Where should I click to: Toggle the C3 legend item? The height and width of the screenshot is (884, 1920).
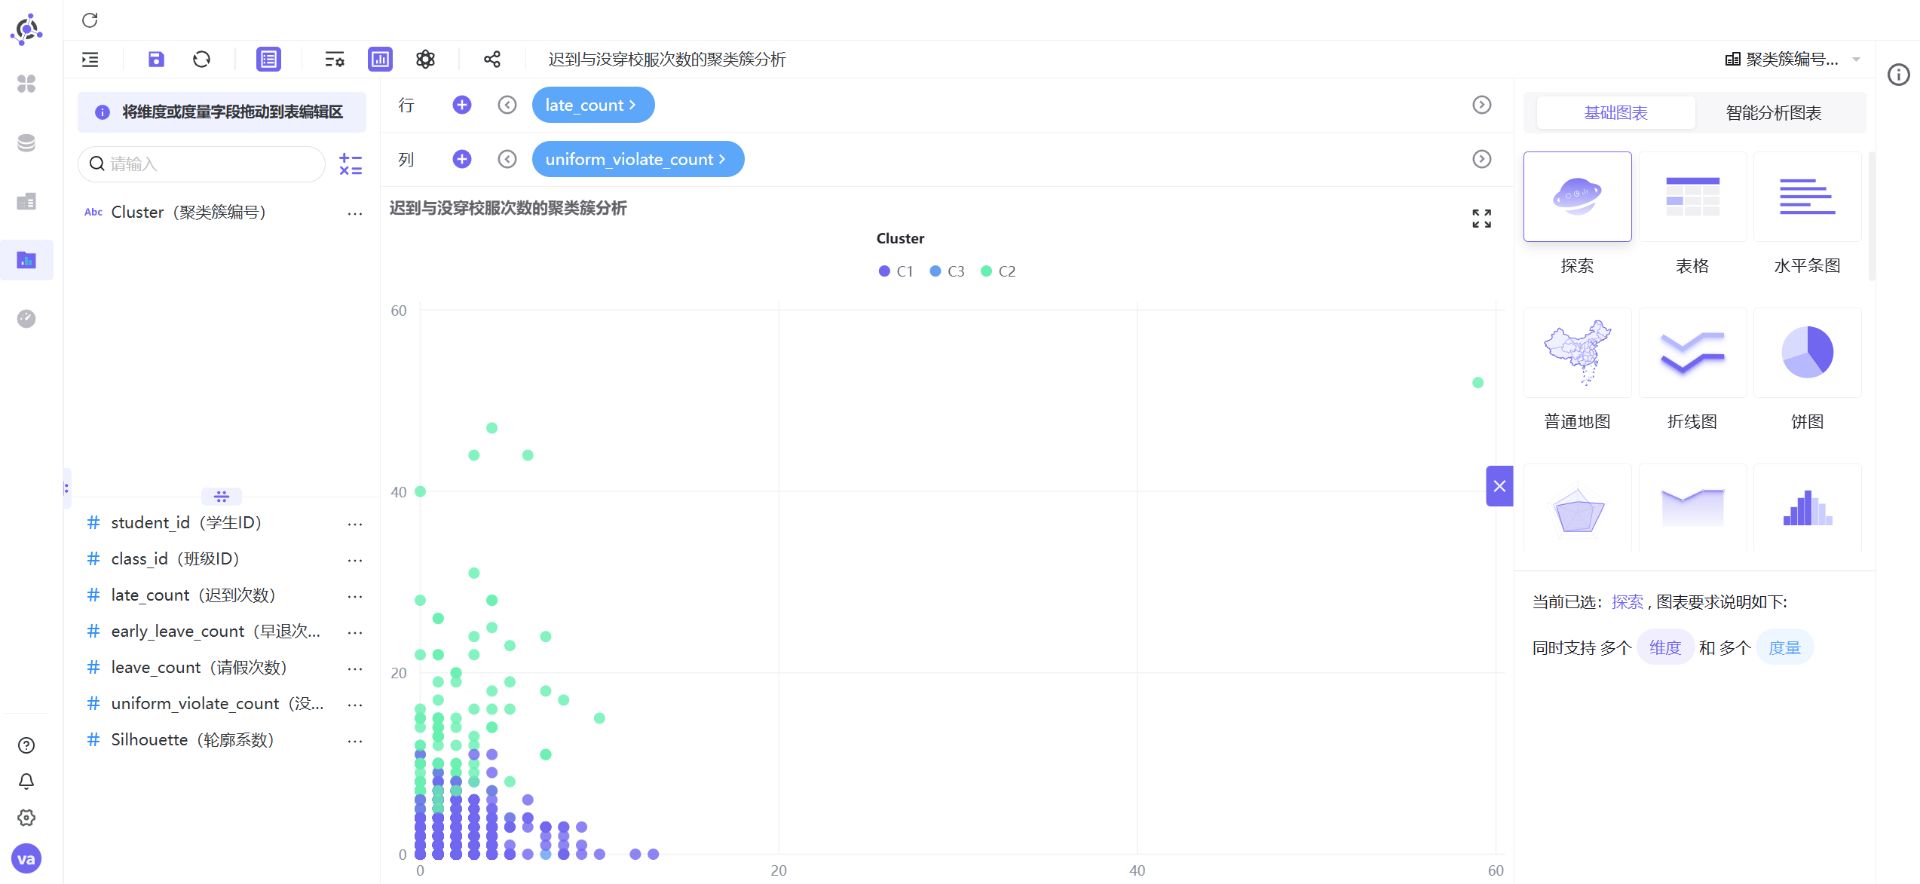tap(947, 271)
